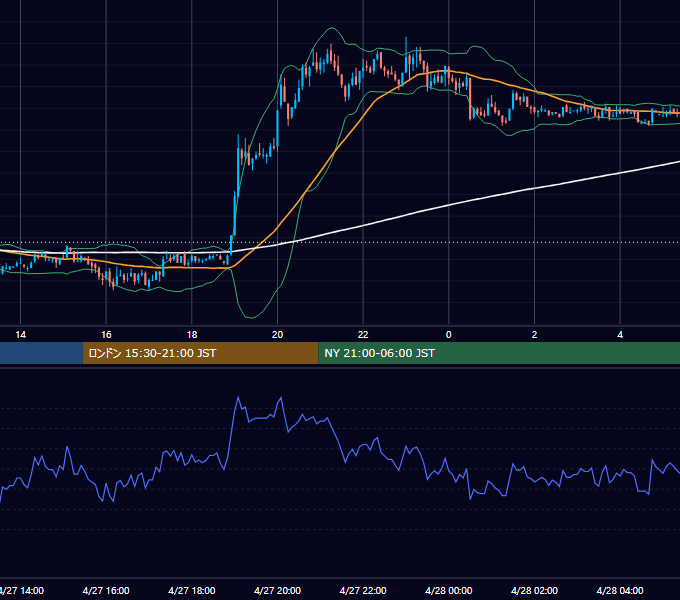Select the hour label 18 on the price chart

point(192,335)
